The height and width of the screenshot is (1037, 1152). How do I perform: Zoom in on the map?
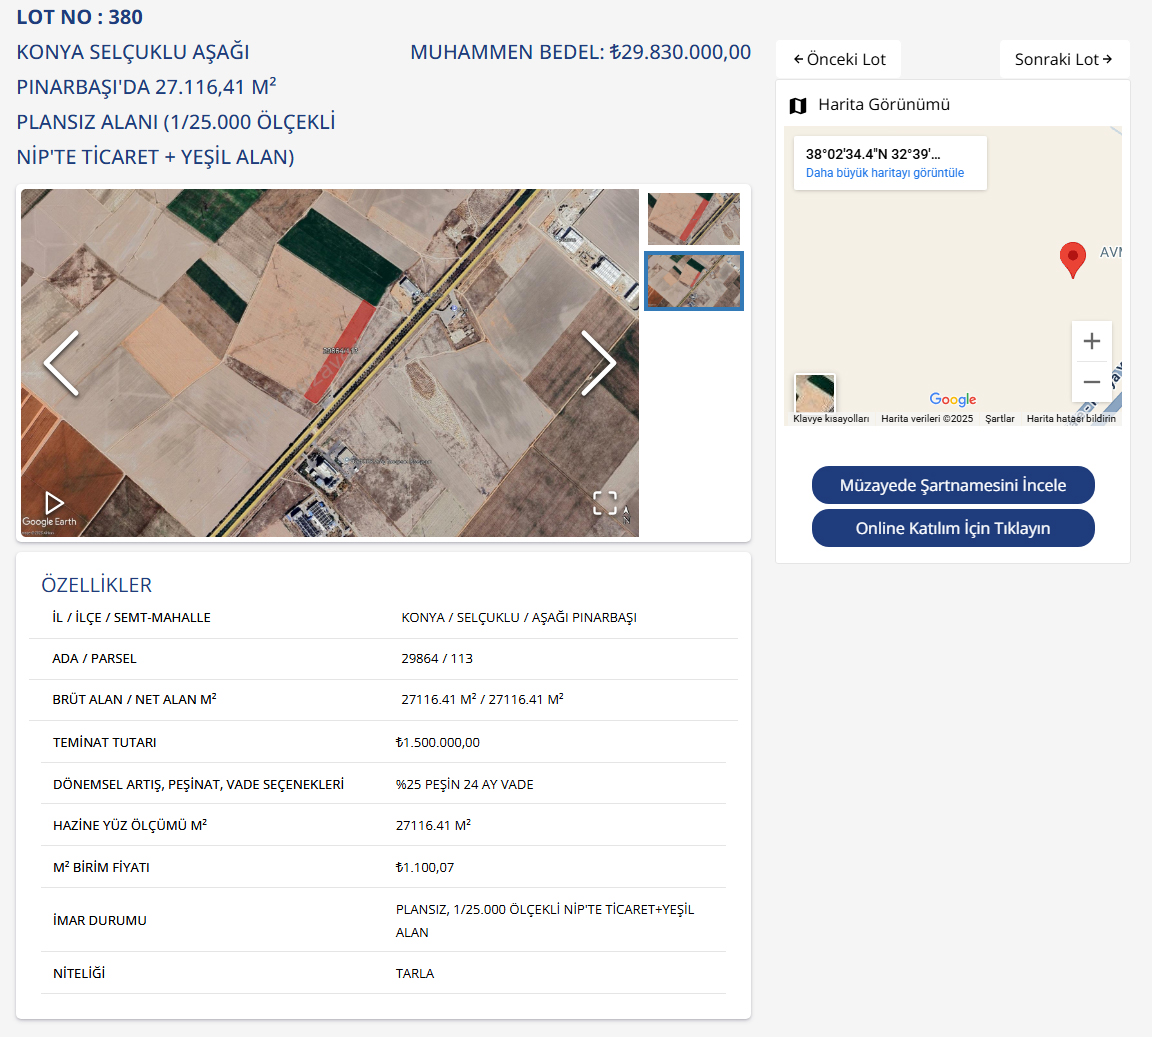point(1092,341)
